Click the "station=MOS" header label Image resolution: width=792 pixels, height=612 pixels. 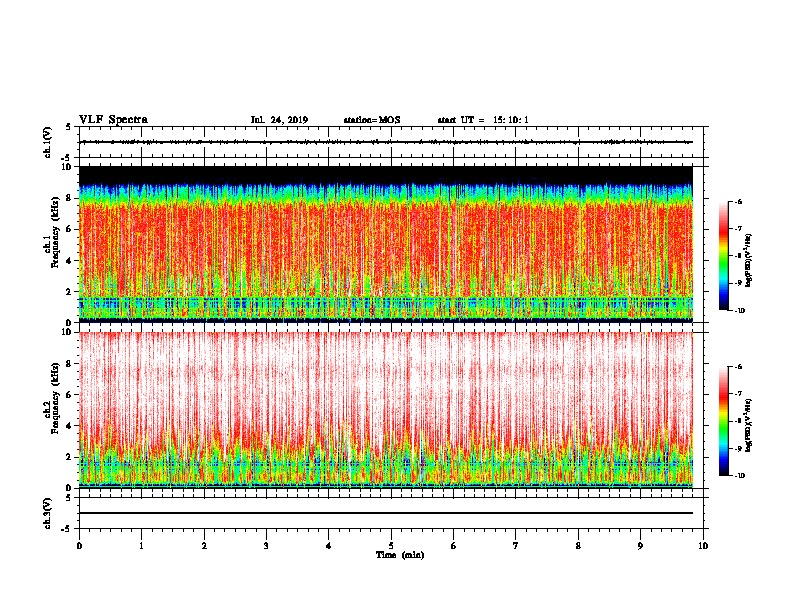pyautogui.click(x=372, y=120)
